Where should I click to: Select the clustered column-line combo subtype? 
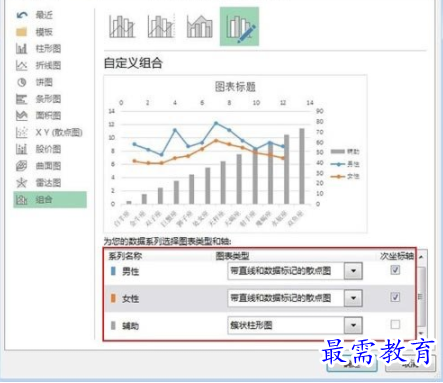[122, 26]
